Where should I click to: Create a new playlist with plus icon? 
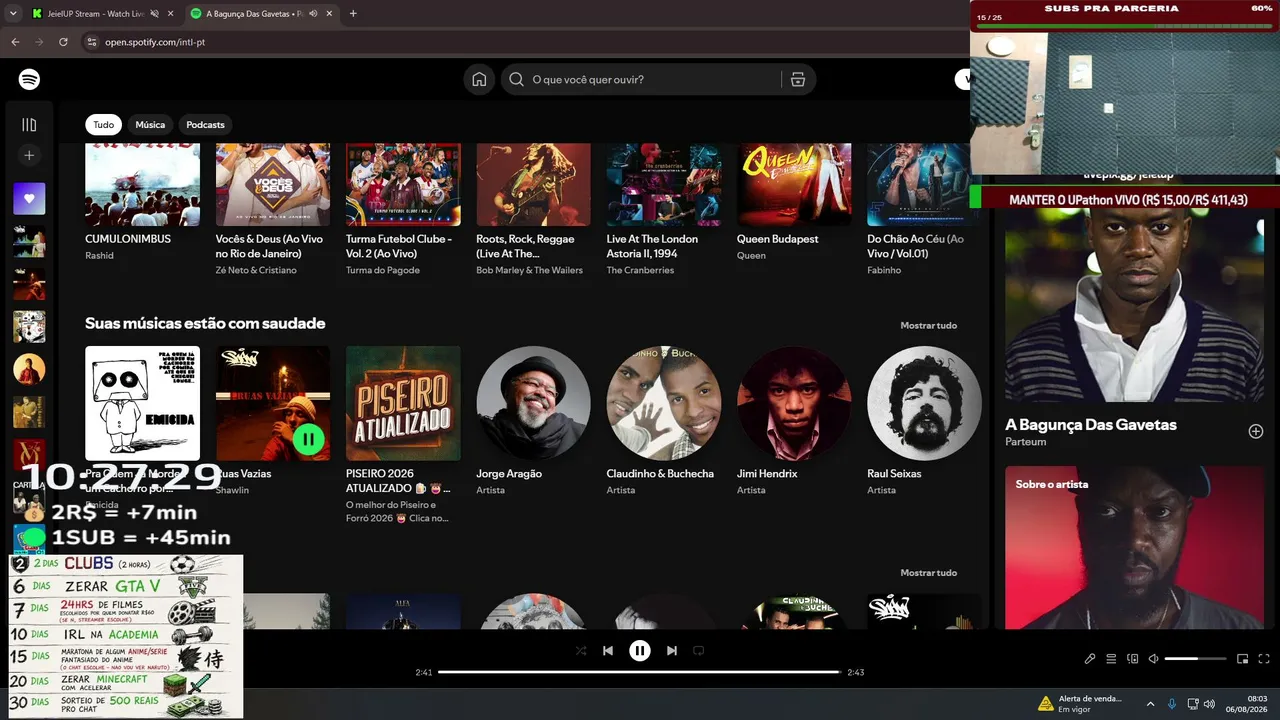pyautogui.click(x=29, y=155)
